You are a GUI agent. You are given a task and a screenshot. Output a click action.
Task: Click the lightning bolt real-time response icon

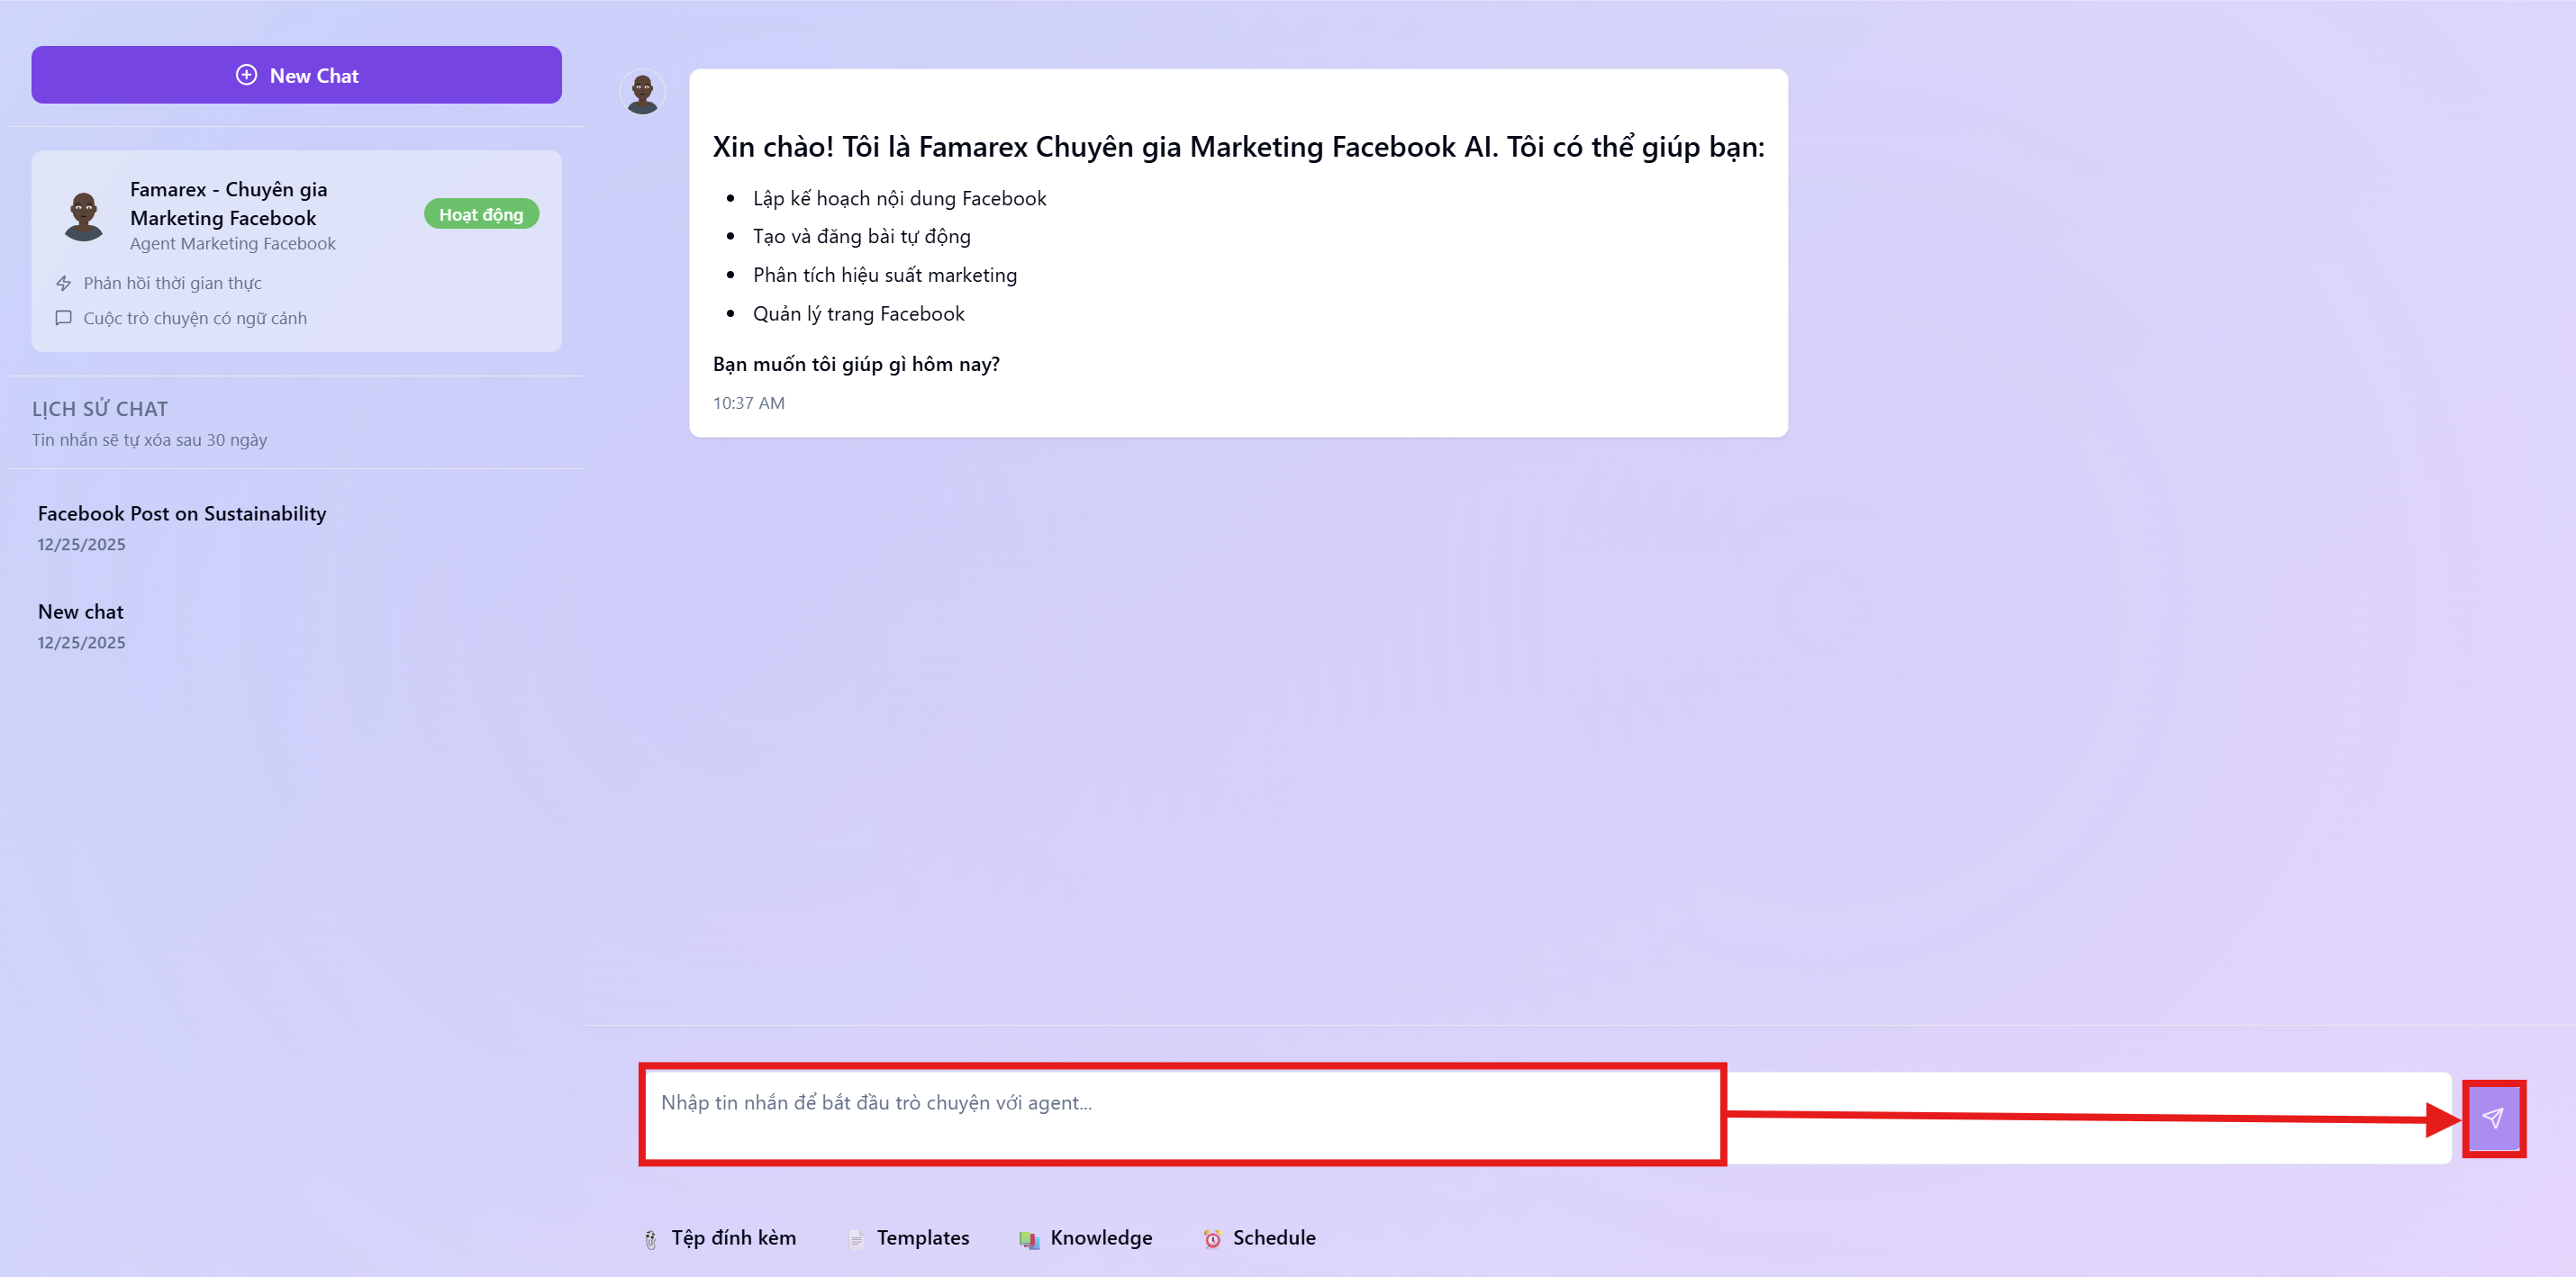pyautogui.click(x=64, y=283)
